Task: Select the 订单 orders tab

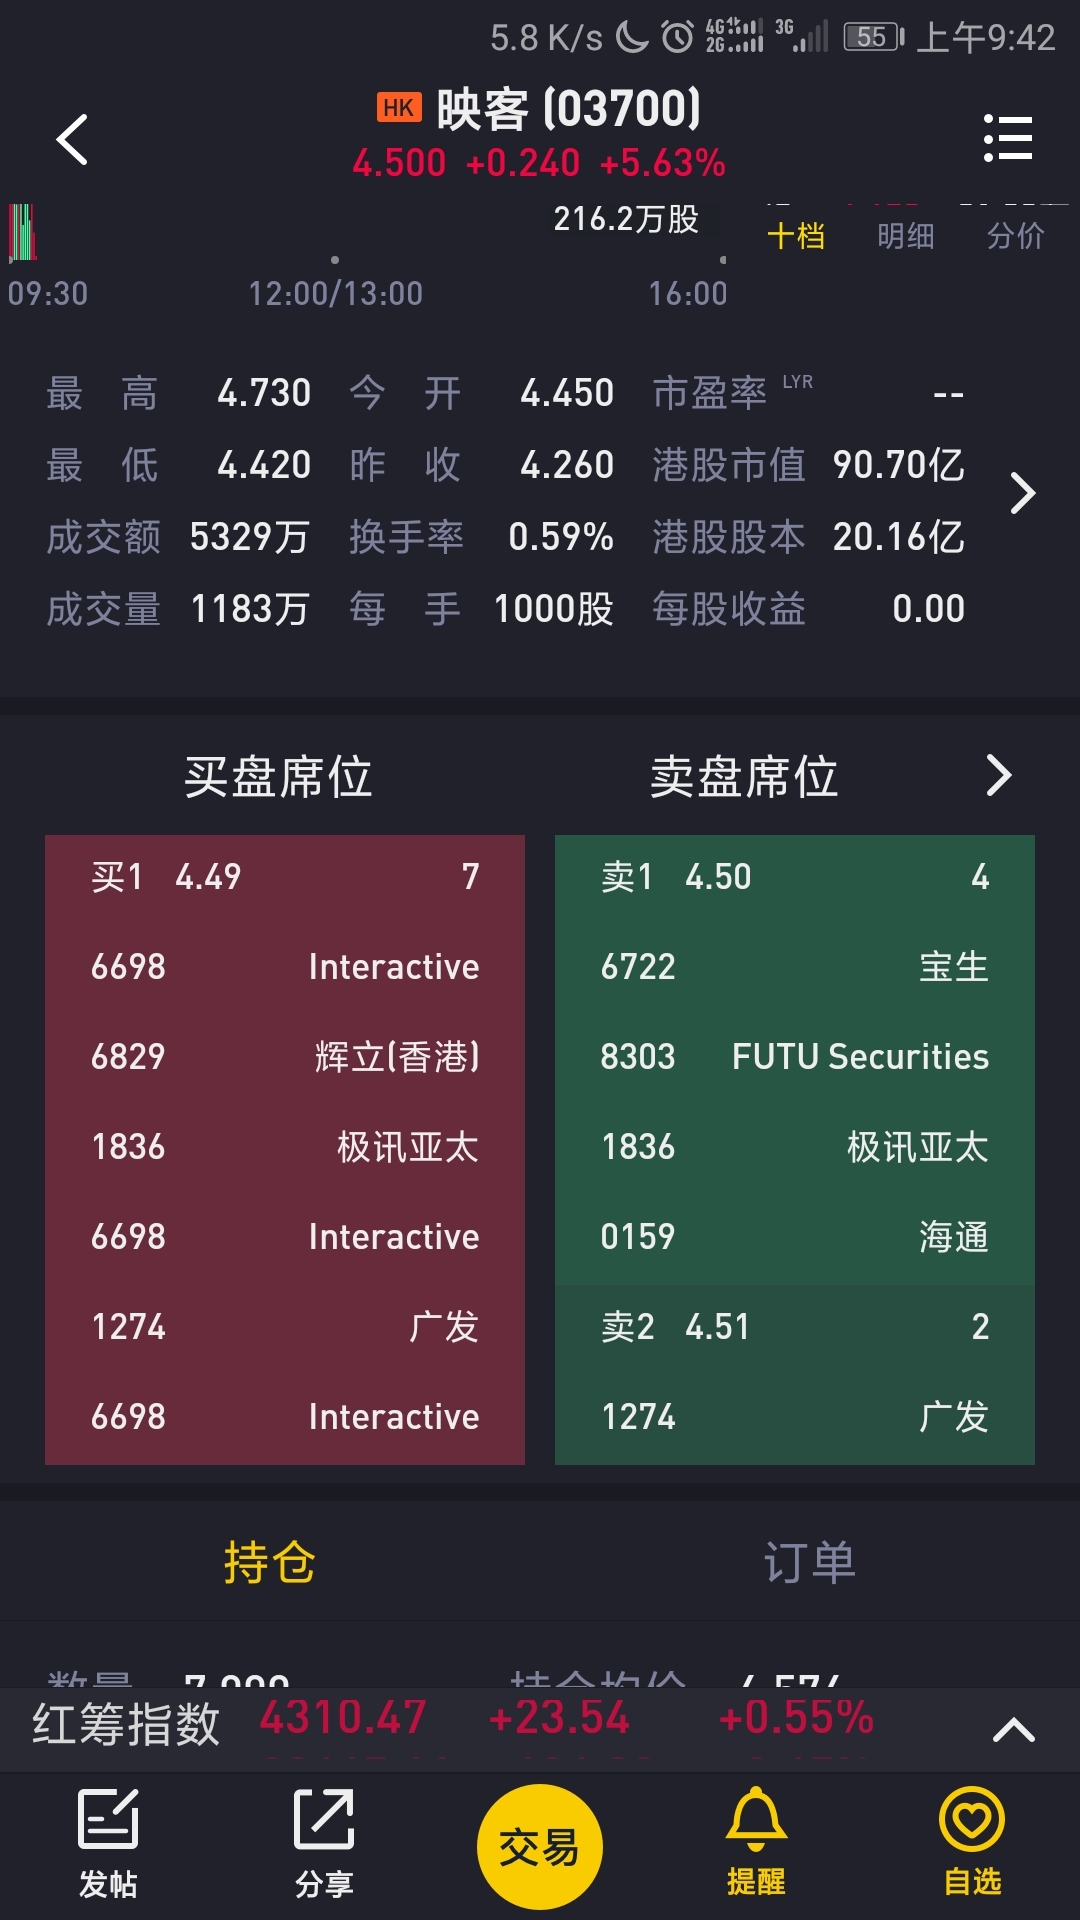Action: pos(810,1562)
